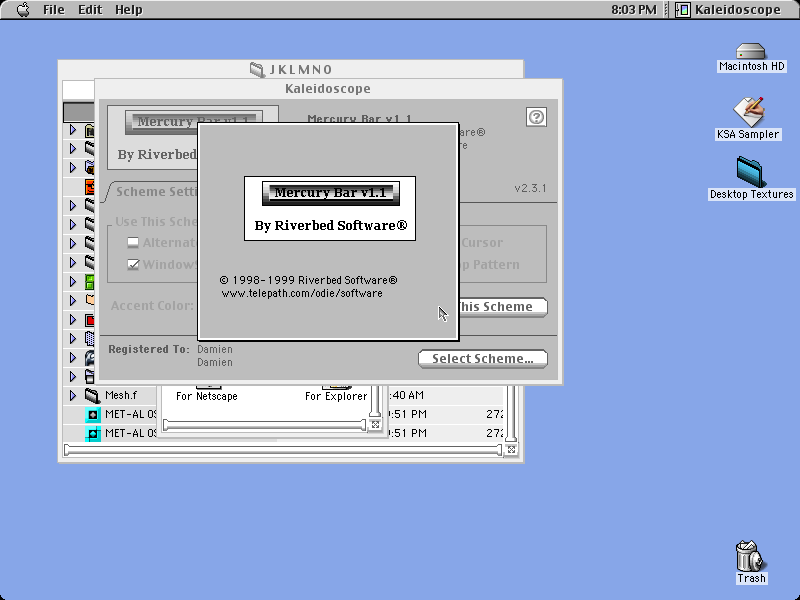800x600 pixels.
Task: Open the File menu
Action: (x=54, y=10)
